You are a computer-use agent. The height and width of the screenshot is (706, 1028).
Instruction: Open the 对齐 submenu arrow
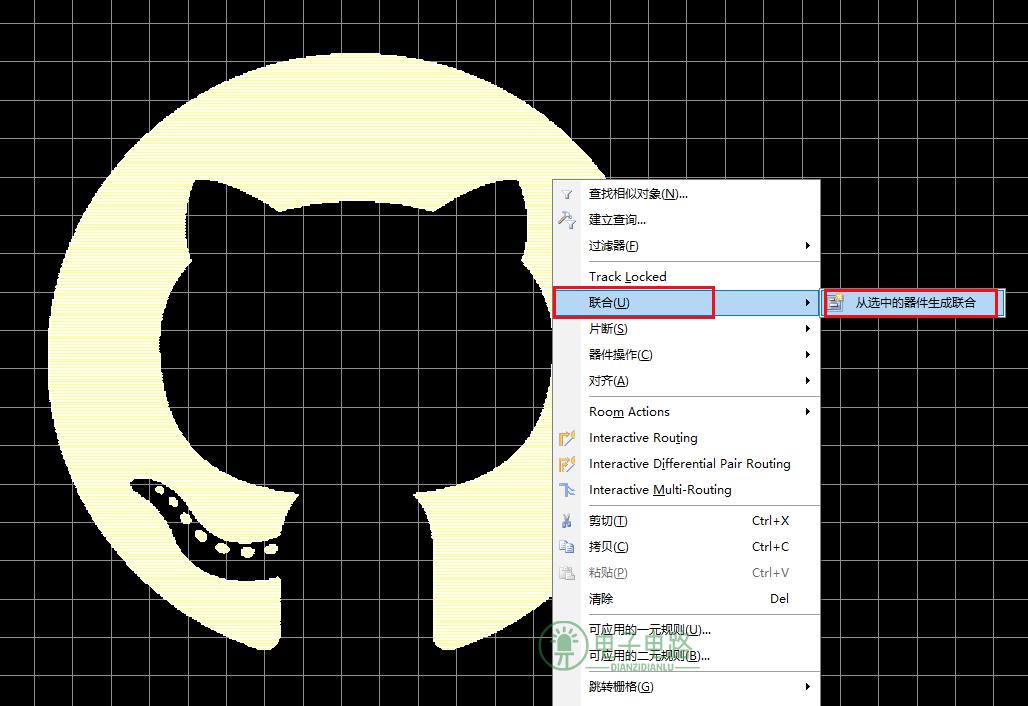(808, 381)
